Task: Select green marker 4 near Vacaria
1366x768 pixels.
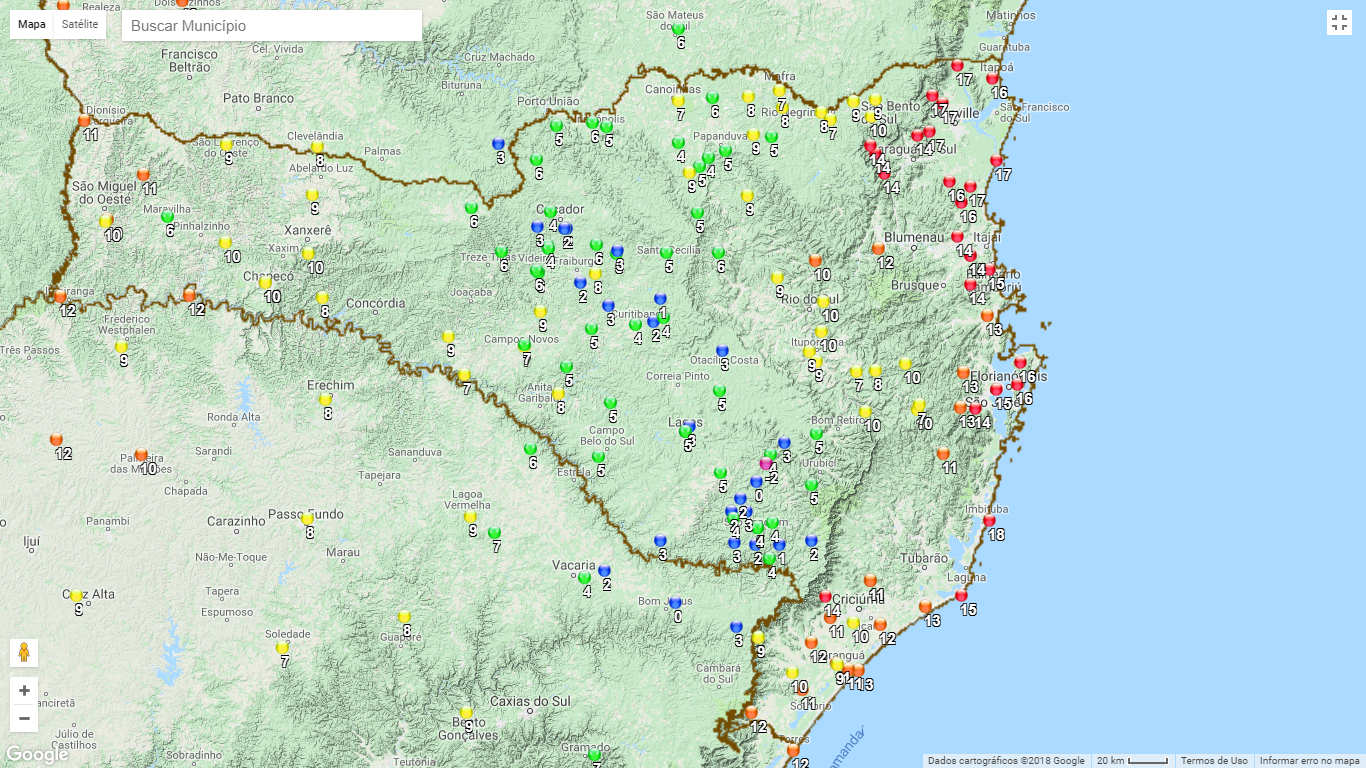Action: pyautogui.click(x=584, y=578)
